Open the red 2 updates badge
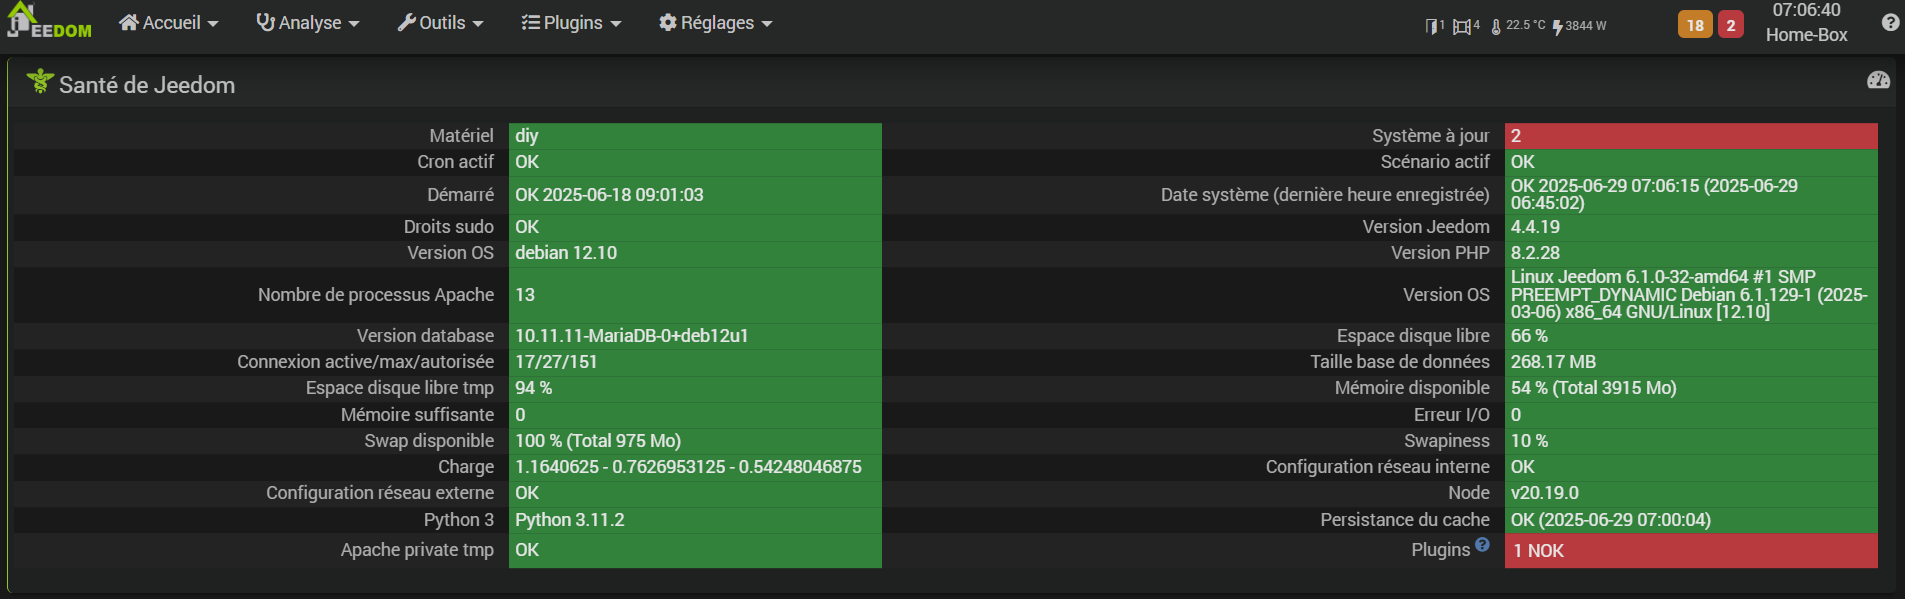The width and height of the screenshot is (1905, 599). pyautogui.click(x=1731, y=25)
